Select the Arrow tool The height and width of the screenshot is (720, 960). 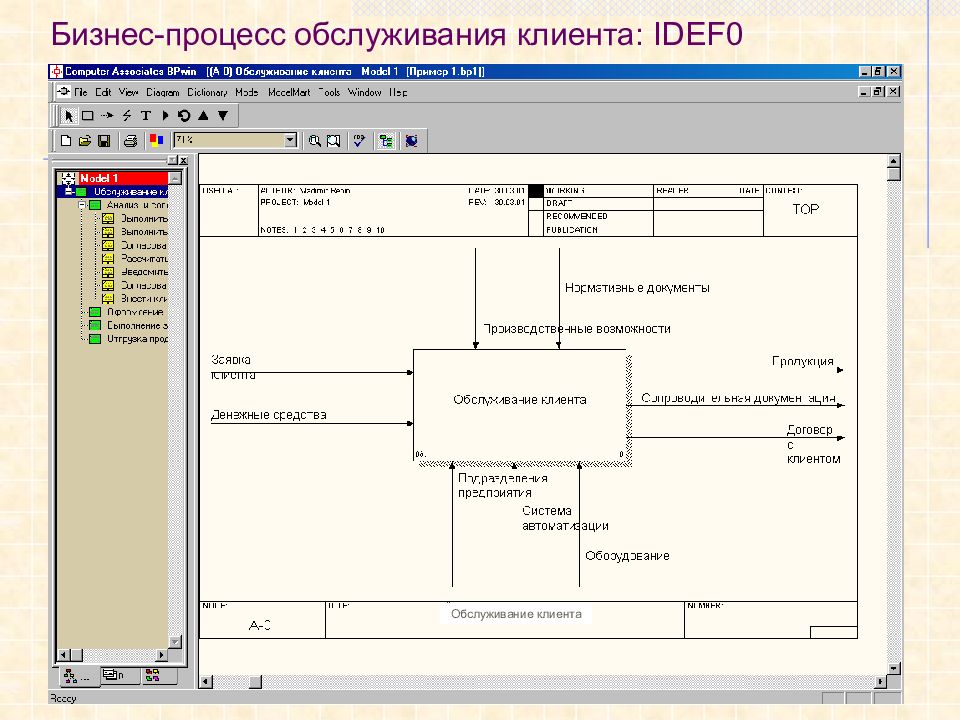[107, 115]
